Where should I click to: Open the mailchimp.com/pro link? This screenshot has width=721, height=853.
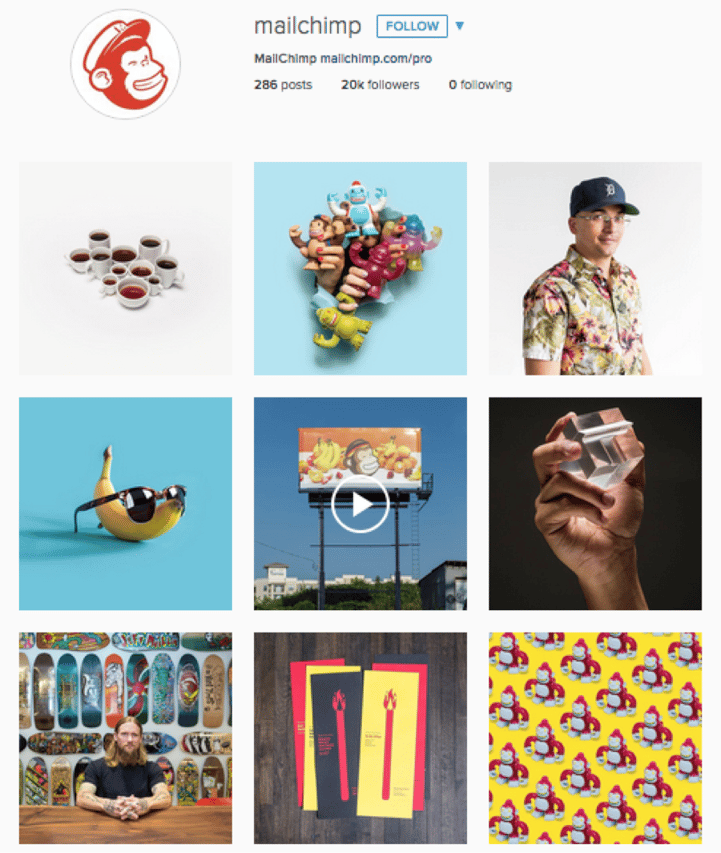pyautogui.click(x=375, y=58)
